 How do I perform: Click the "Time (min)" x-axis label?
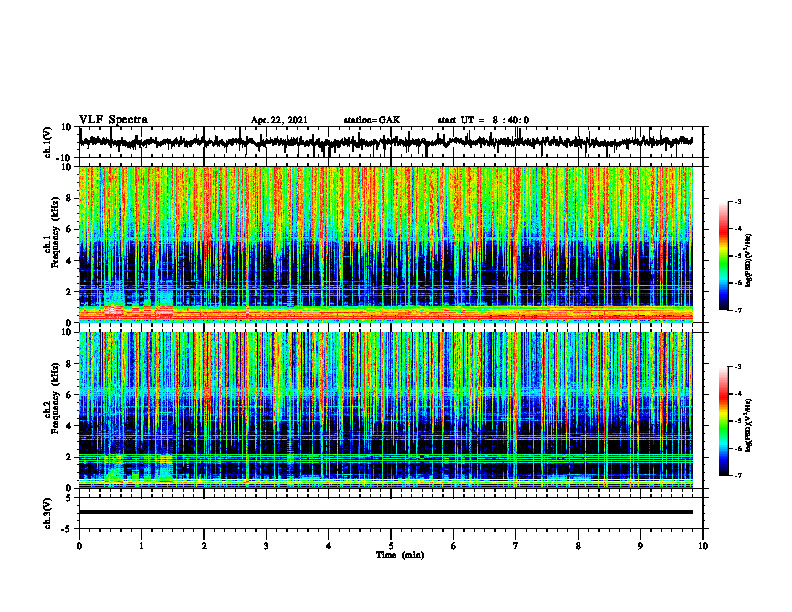click(400, 555)
